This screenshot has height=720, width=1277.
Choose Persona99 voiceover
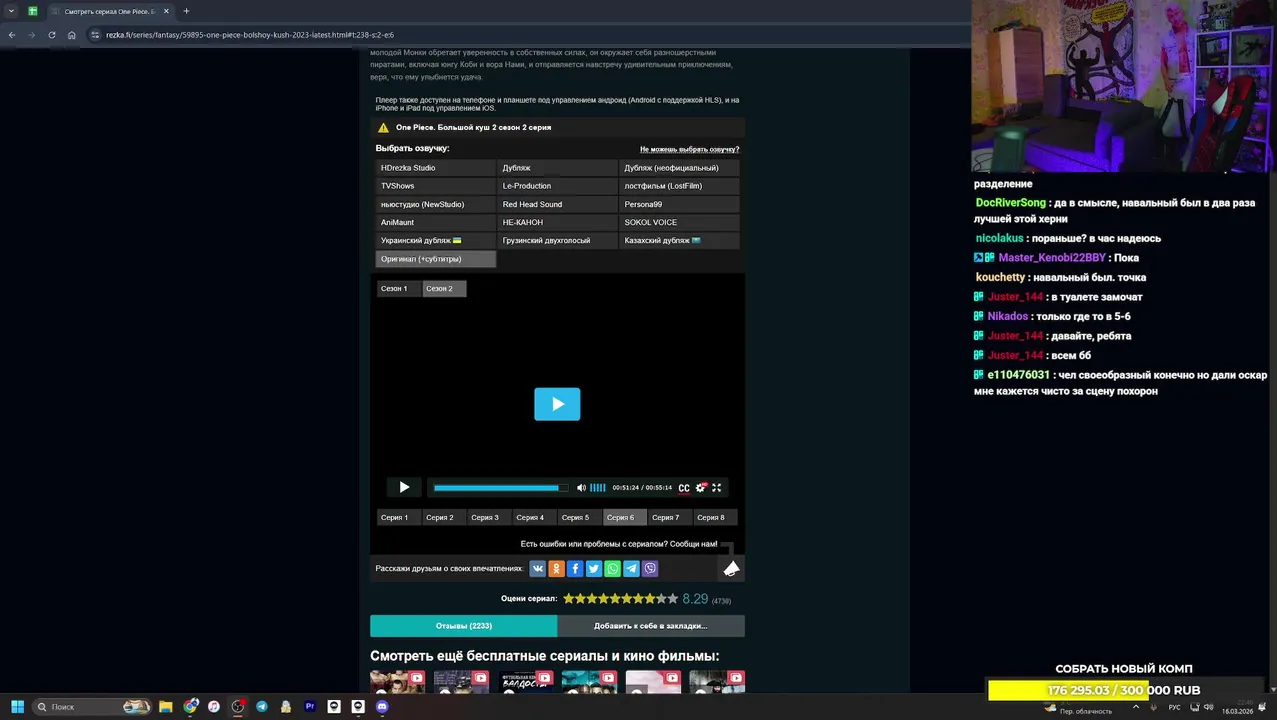(679, 204)
